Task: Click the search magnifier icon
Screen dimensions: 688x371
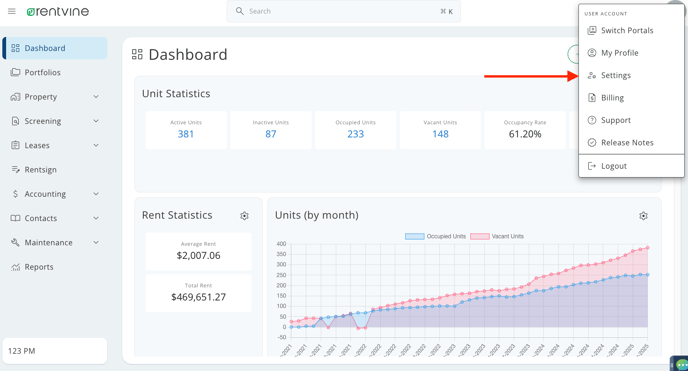Action: 240,11
